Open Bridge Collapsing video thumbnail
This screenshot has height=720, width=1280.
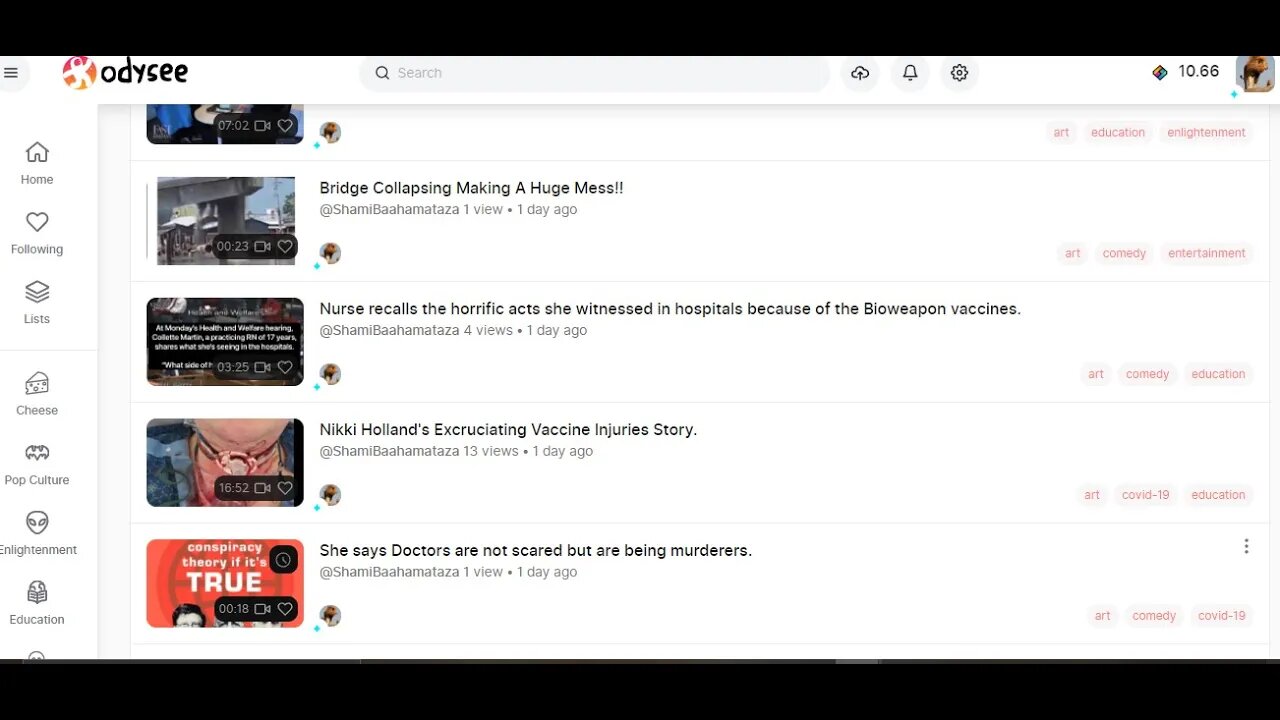point(225,221)
